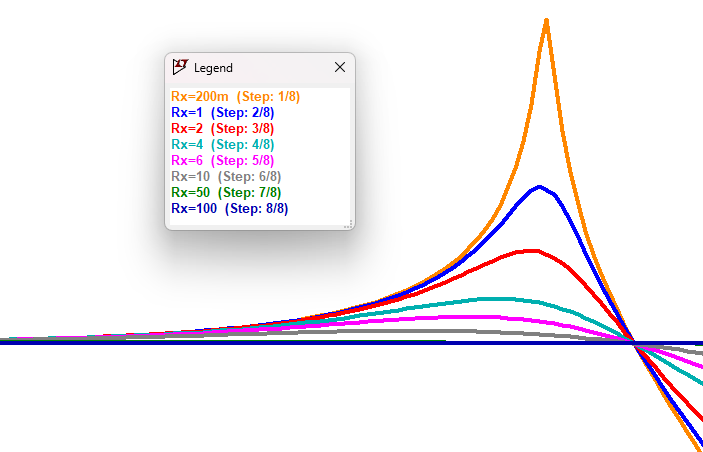Select the Rx=1 Step 2/8 legend entry

tap(229, 113)
